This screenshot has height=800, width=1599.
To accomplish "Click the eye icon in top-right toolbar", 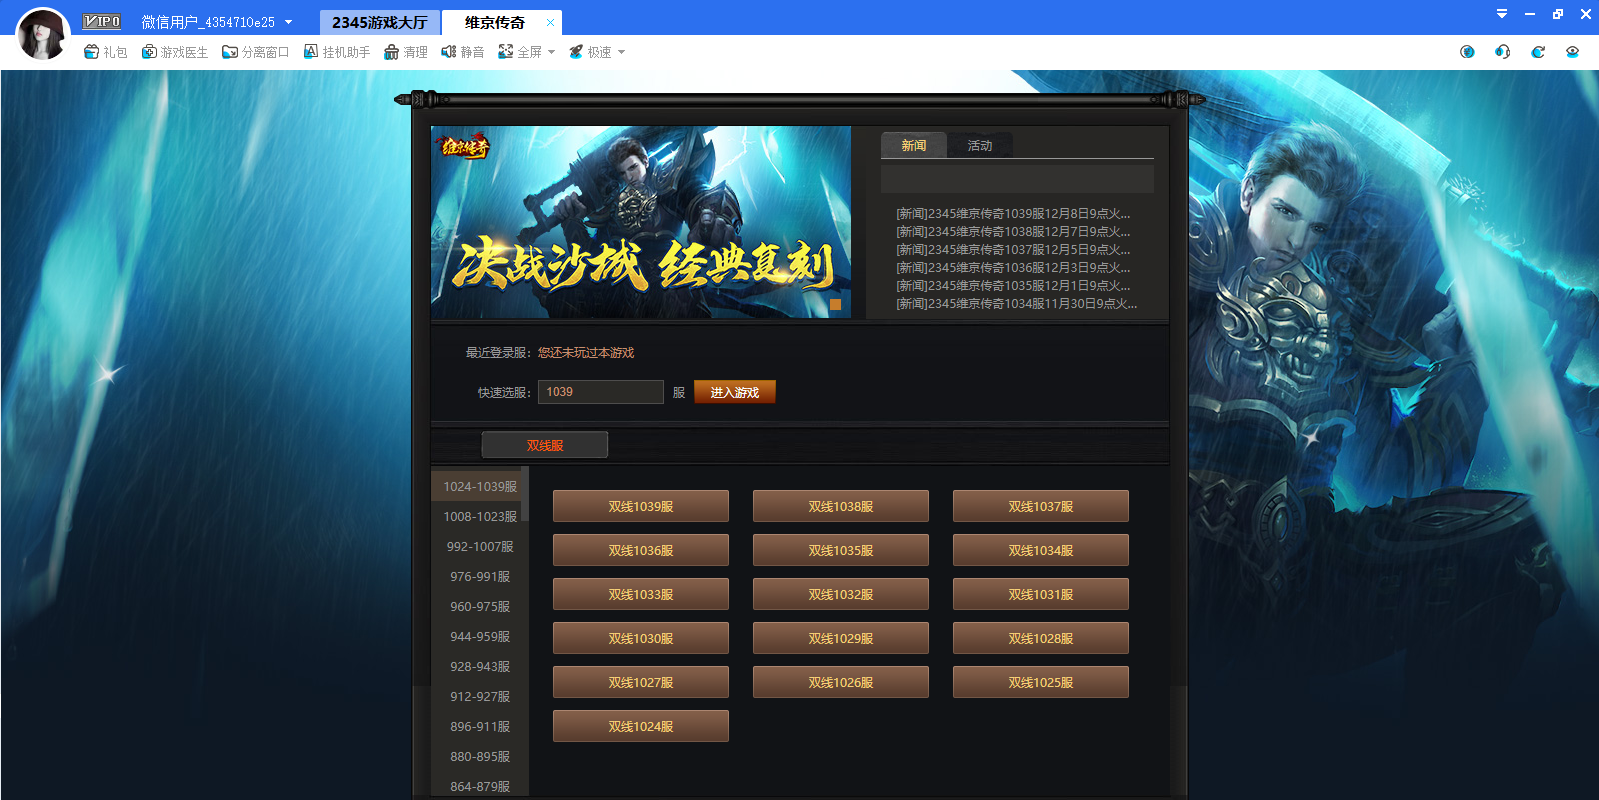I will (1572, 52).
